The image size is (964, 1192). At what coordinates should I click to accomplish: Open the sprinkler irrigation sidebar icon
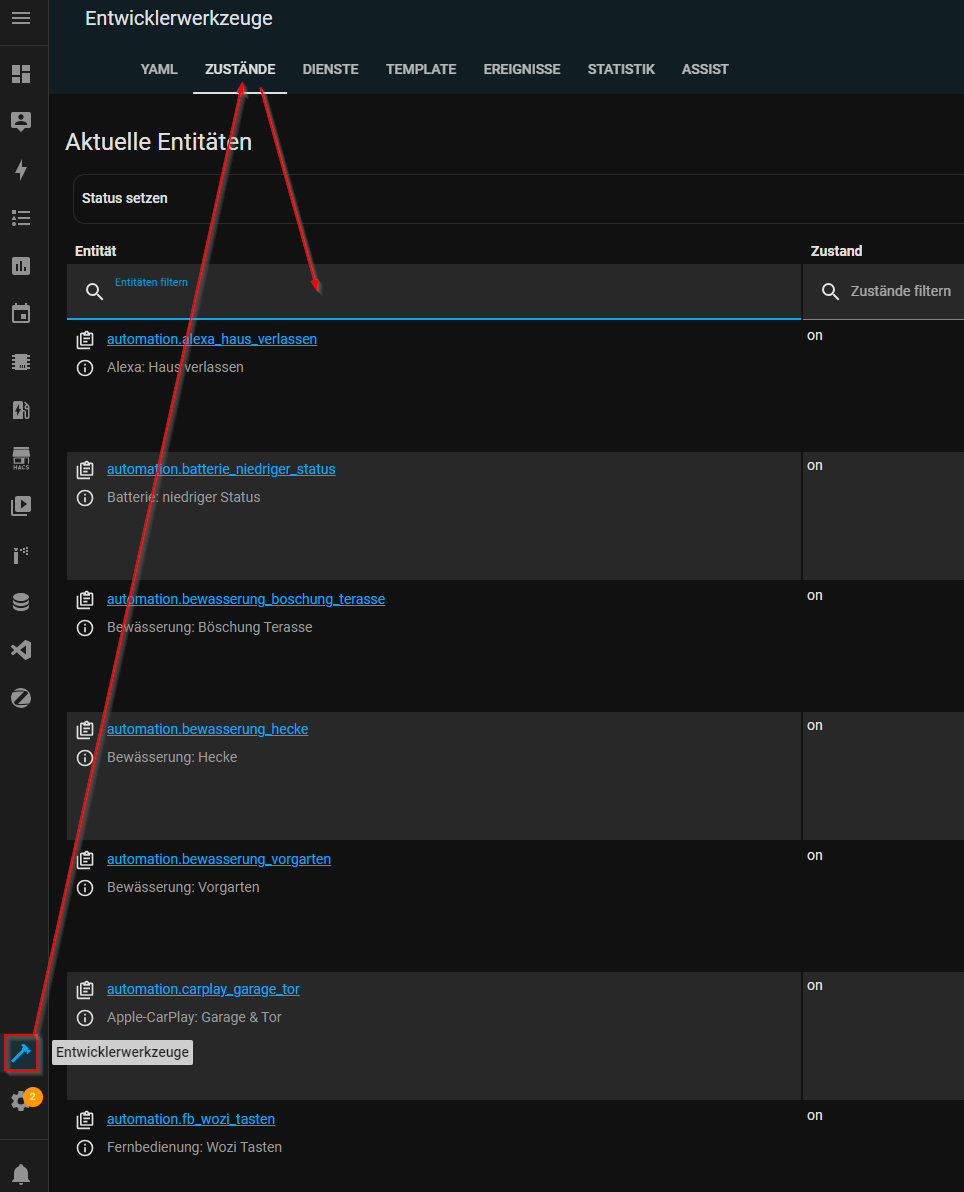pyautogui.click(x=21, y=554)
